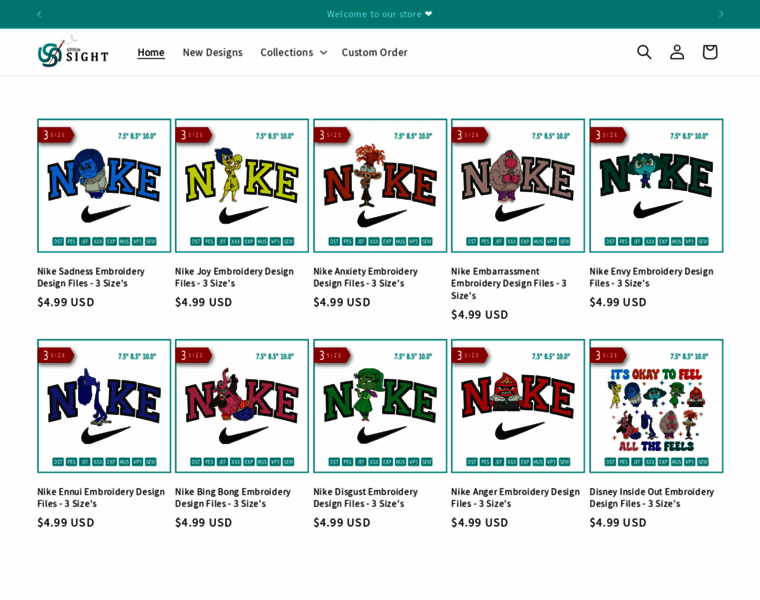Open the search magnifier icon
The image size is (760, 600).
click(644, 52)
